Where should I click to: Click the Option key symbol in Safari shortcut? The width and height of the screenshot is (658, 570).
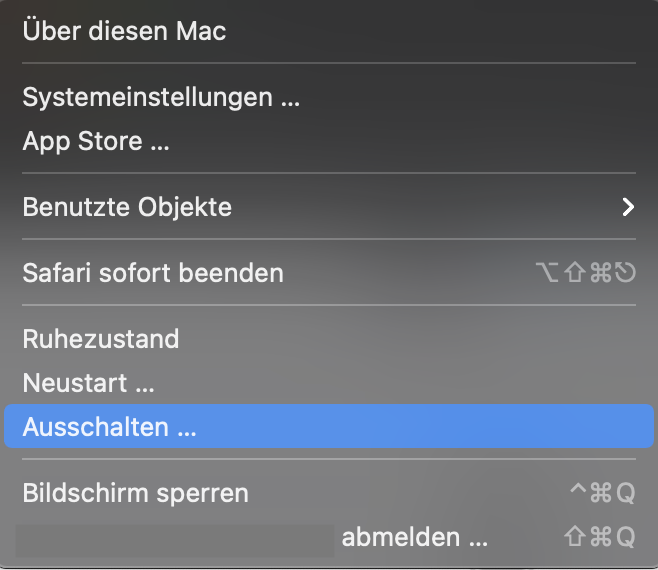click(x=547, y=272)
